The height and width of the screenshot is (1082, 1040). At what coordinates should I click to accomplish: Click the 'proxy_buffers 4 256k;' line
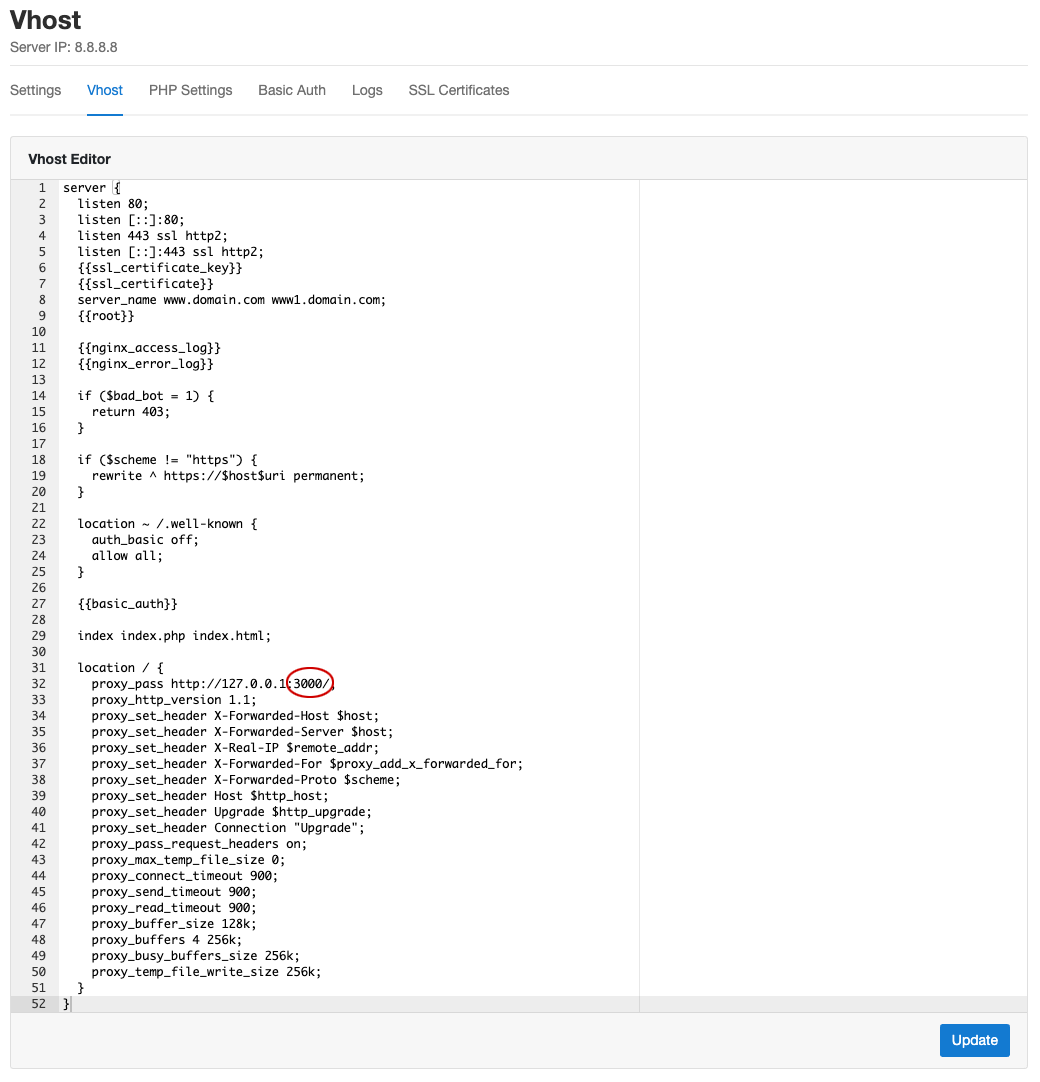click(x=167, y=940)
